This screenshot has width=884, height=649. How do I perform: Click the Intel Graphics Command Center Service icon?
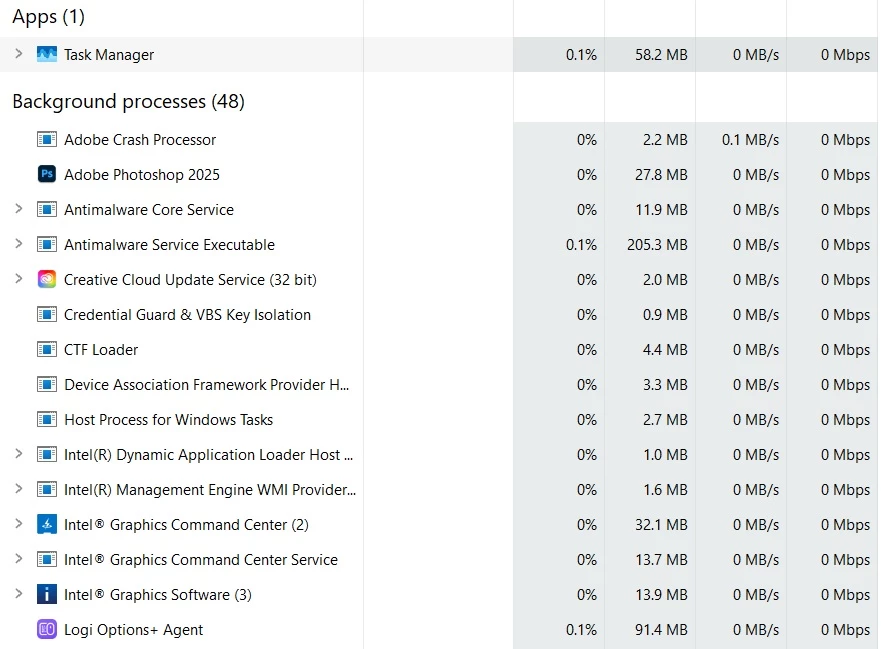pos(47,559)
